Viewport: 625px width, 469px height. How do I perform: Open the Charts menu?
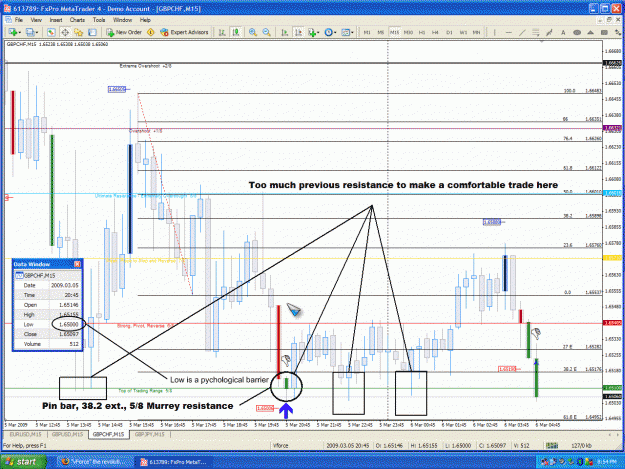(x=77, y=20)
